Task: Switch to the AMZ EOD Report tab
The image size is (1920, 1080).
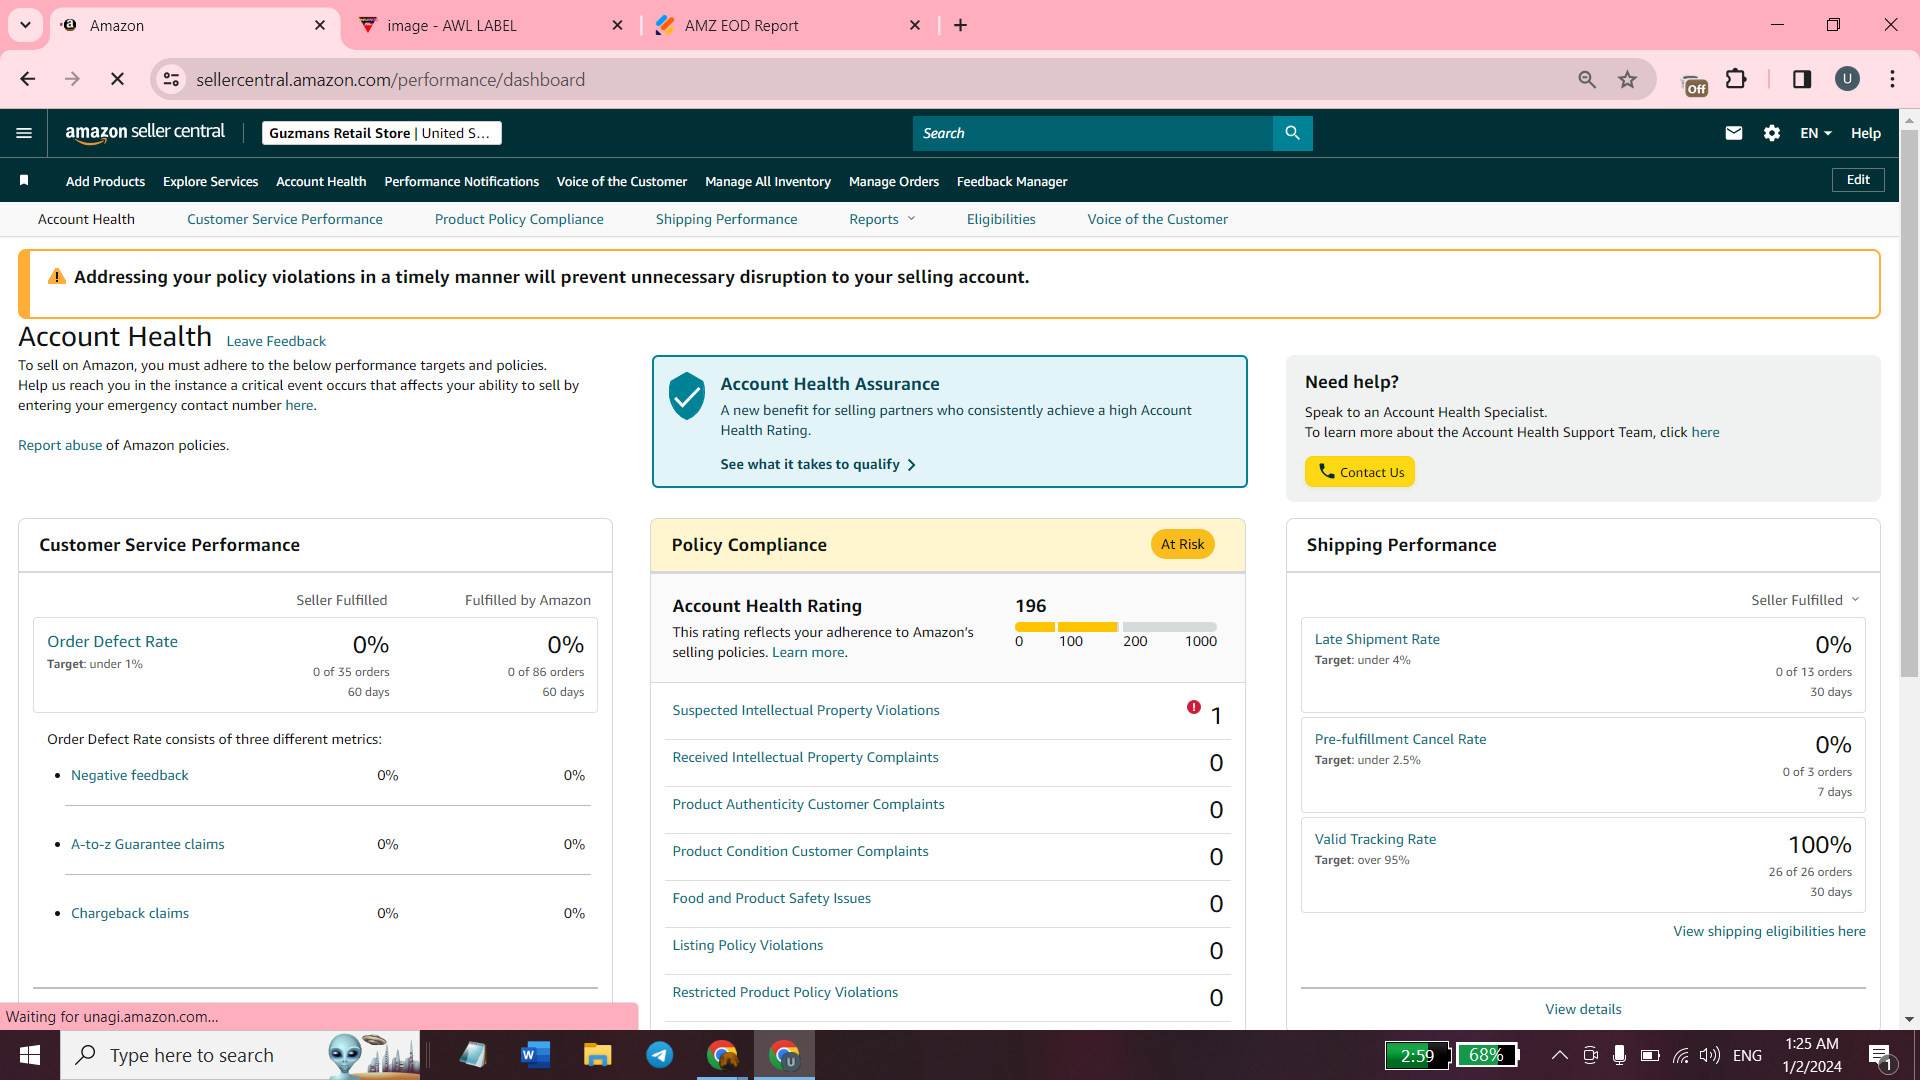Action: [x=788, y=25]
